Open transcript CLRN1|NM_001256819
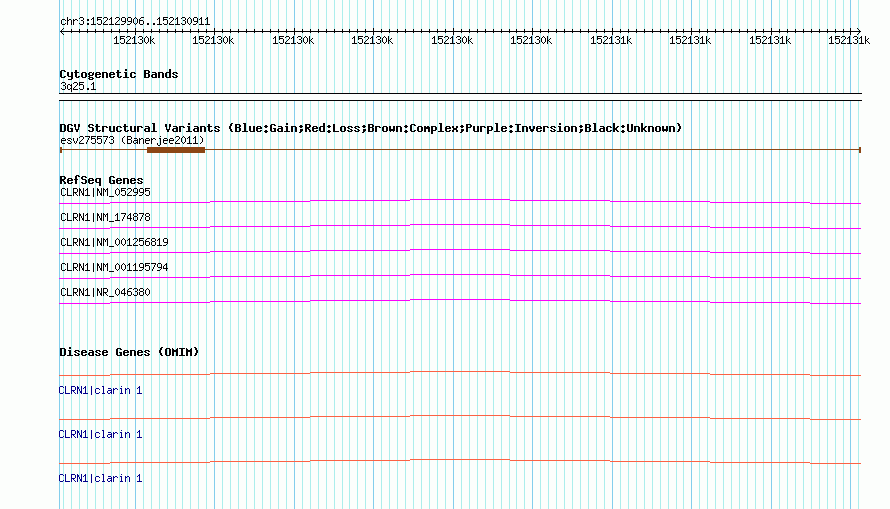This screenshot has width=890, height=509. [114, 242]
